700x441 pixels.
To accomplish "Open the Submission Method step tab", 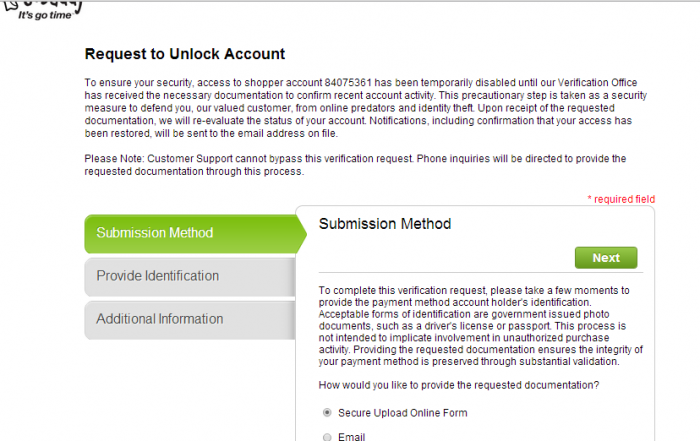I will click(191, 233).
